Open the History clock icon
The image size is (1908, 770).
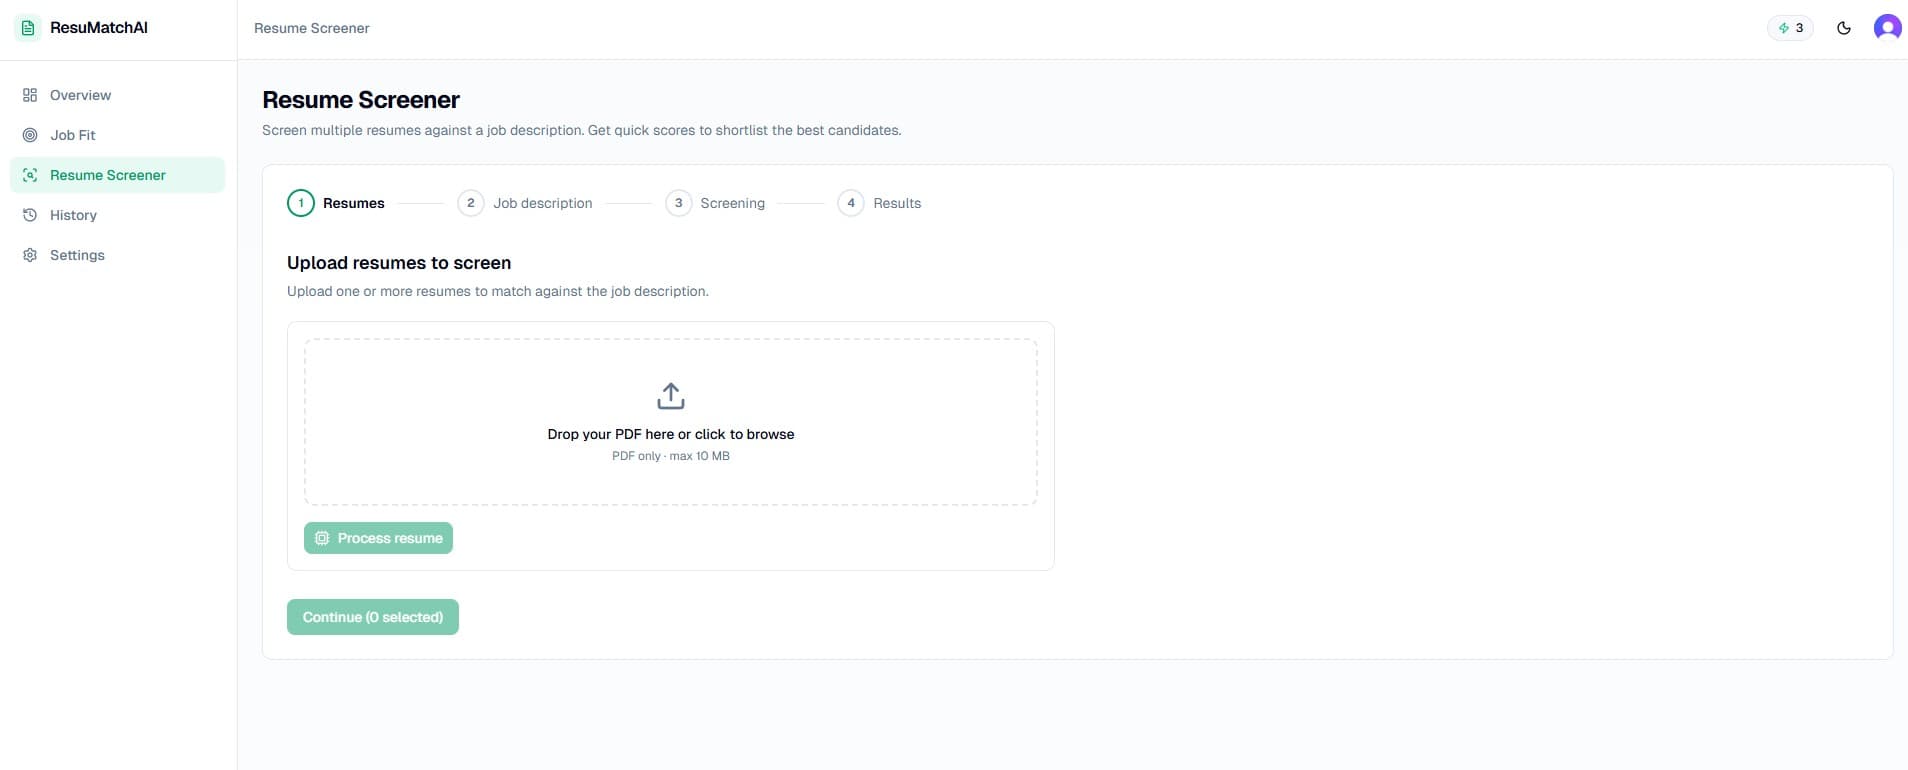pyautogui.click(x=30, y=215)
